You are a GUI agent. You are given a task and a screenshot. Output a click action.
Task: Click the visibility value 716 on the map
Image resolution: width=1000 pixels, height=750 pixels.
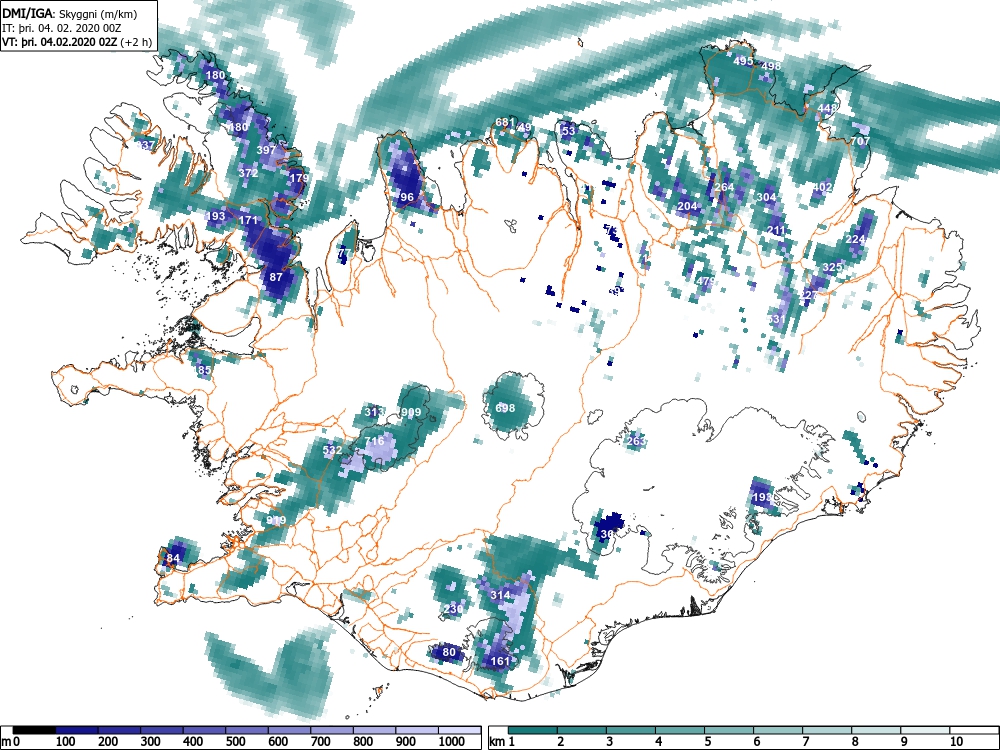pos(374,441)
